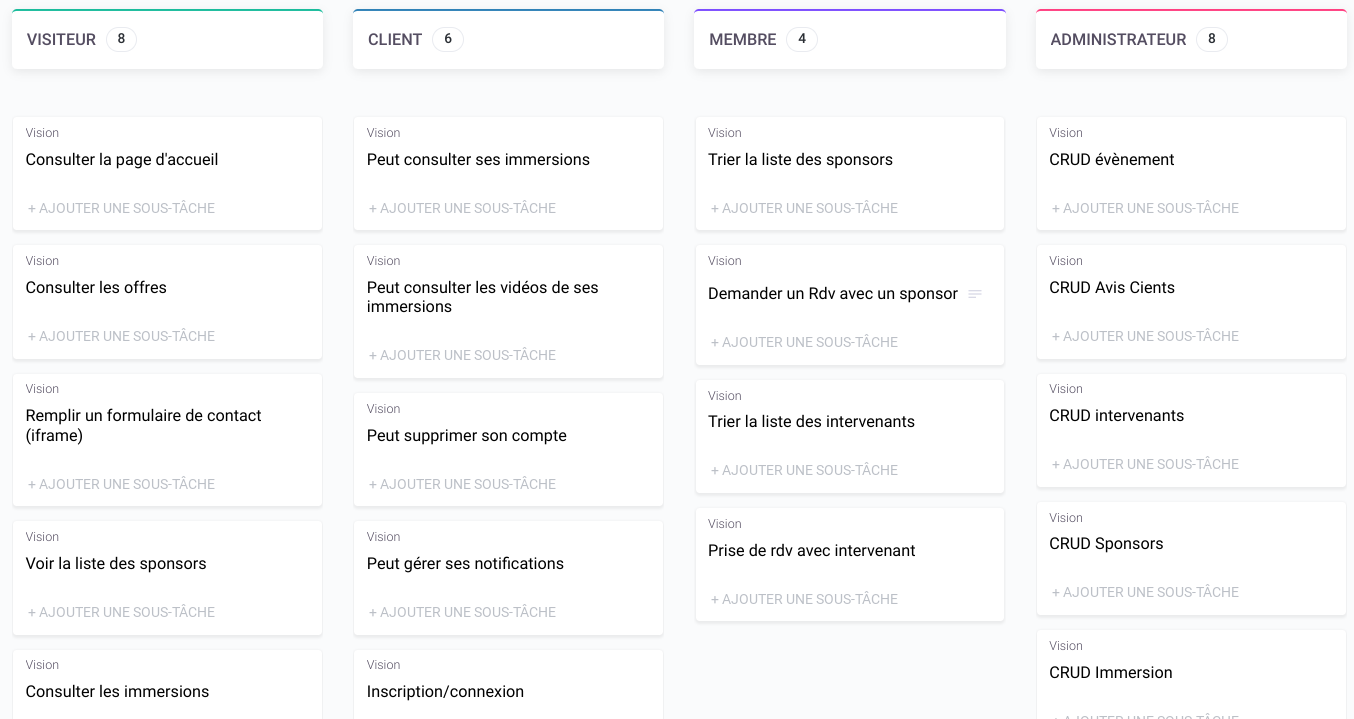Screen dimensions: 1354x719
Task: Click the MEMBRE column title
Action: (x=742, y=40)
